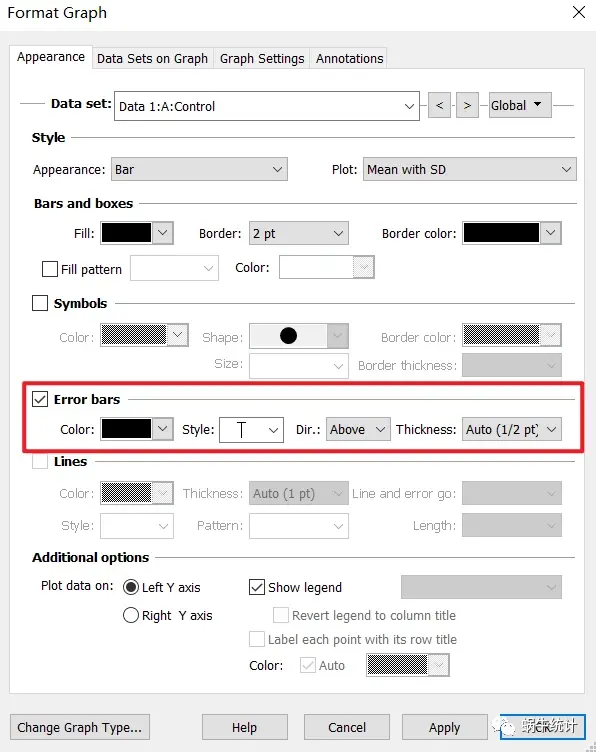596x752 pixels.
Task: Uncheck the Show legend checkbox
Action: (x=257, y=587)
